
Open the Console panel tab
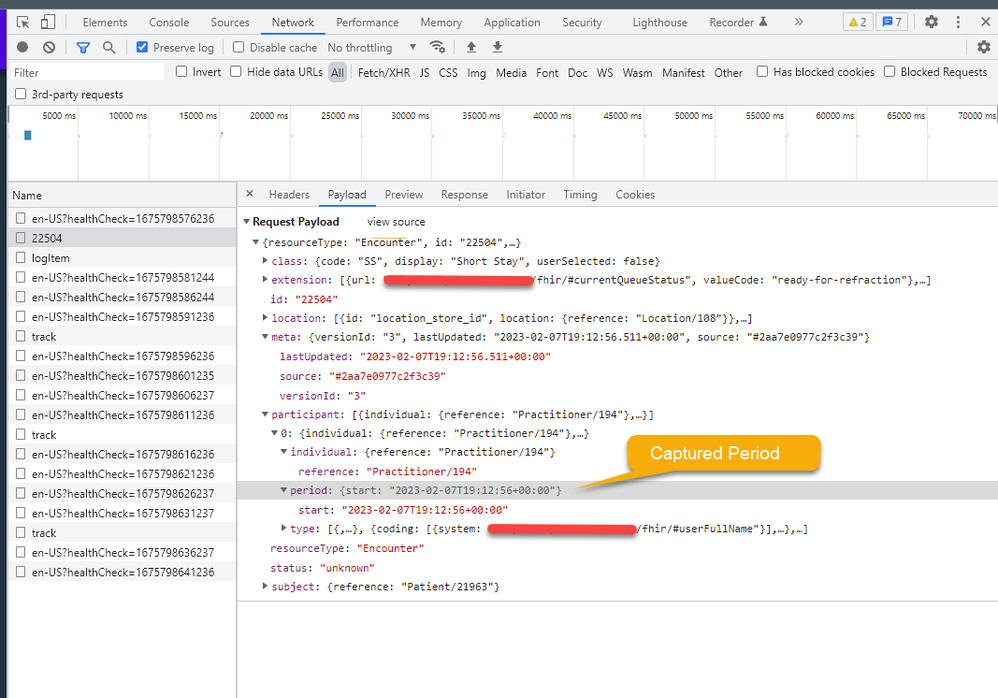click(169, 22)
